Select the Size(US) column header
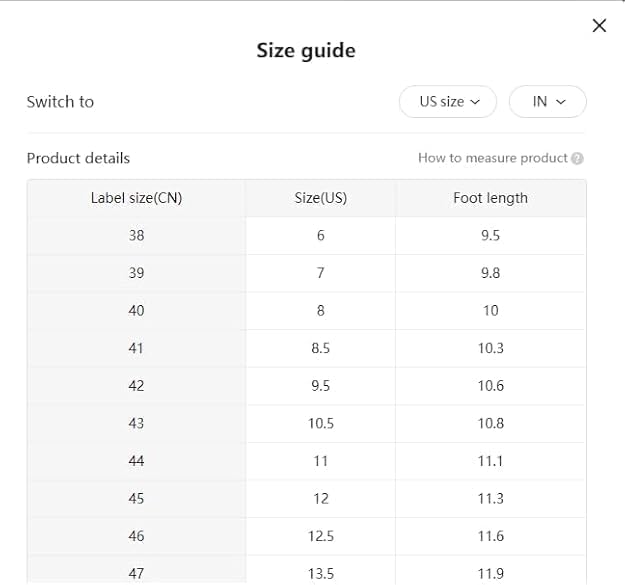 pos(320,198)
